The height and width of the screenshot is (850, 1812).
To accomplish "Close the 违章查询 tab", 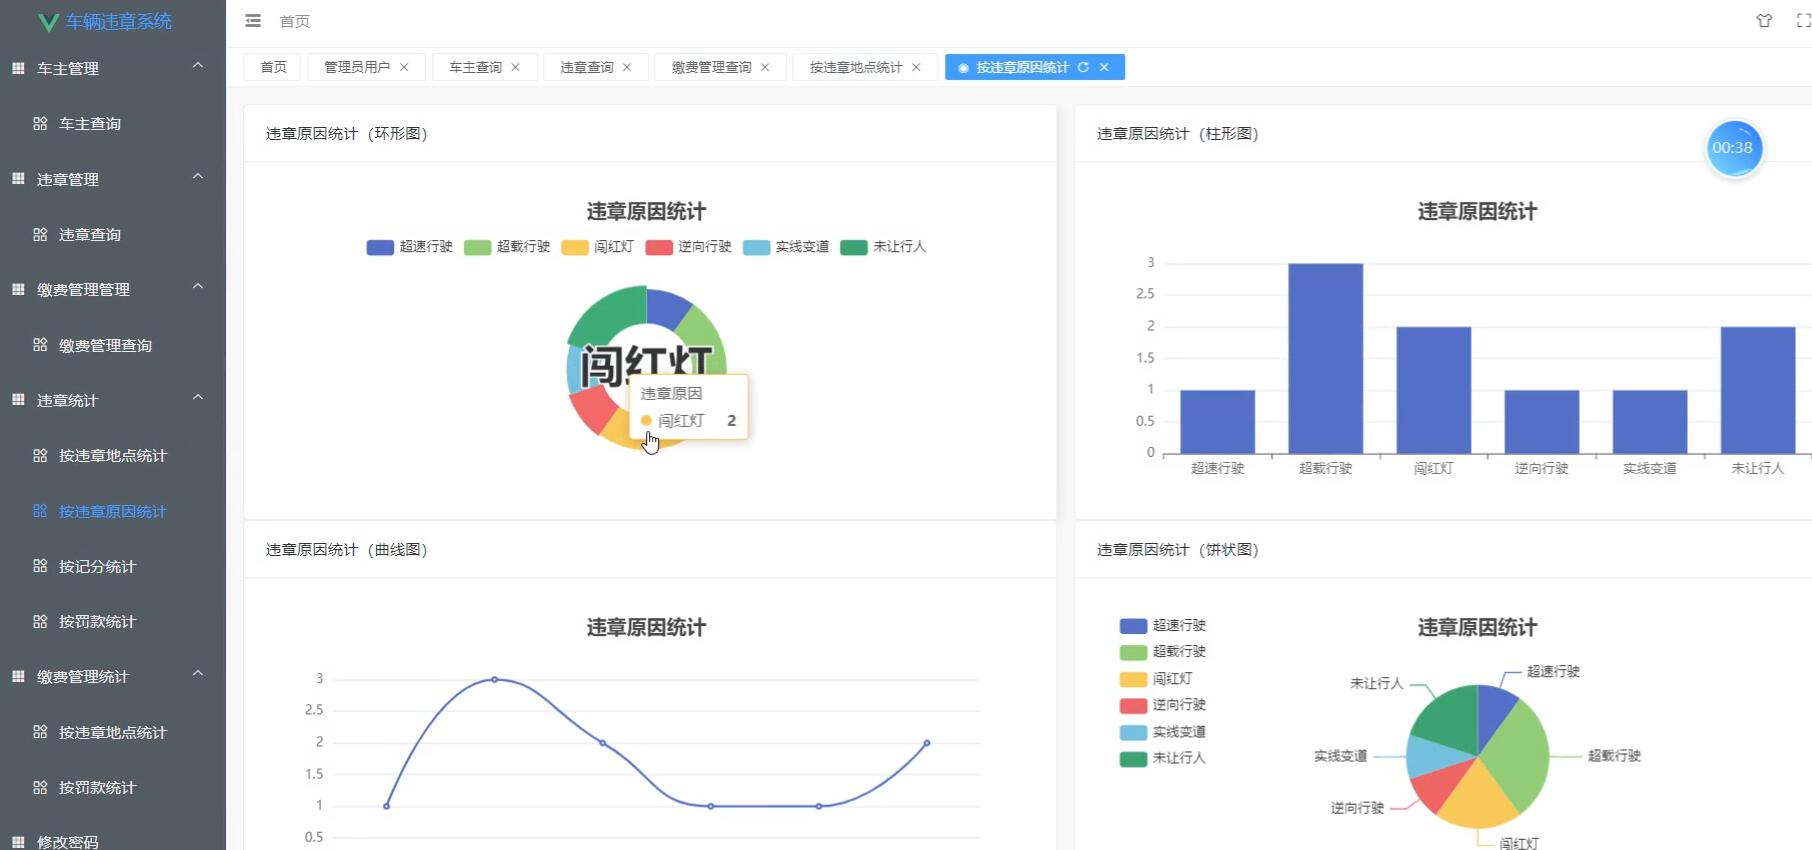I will click(627, 67).
